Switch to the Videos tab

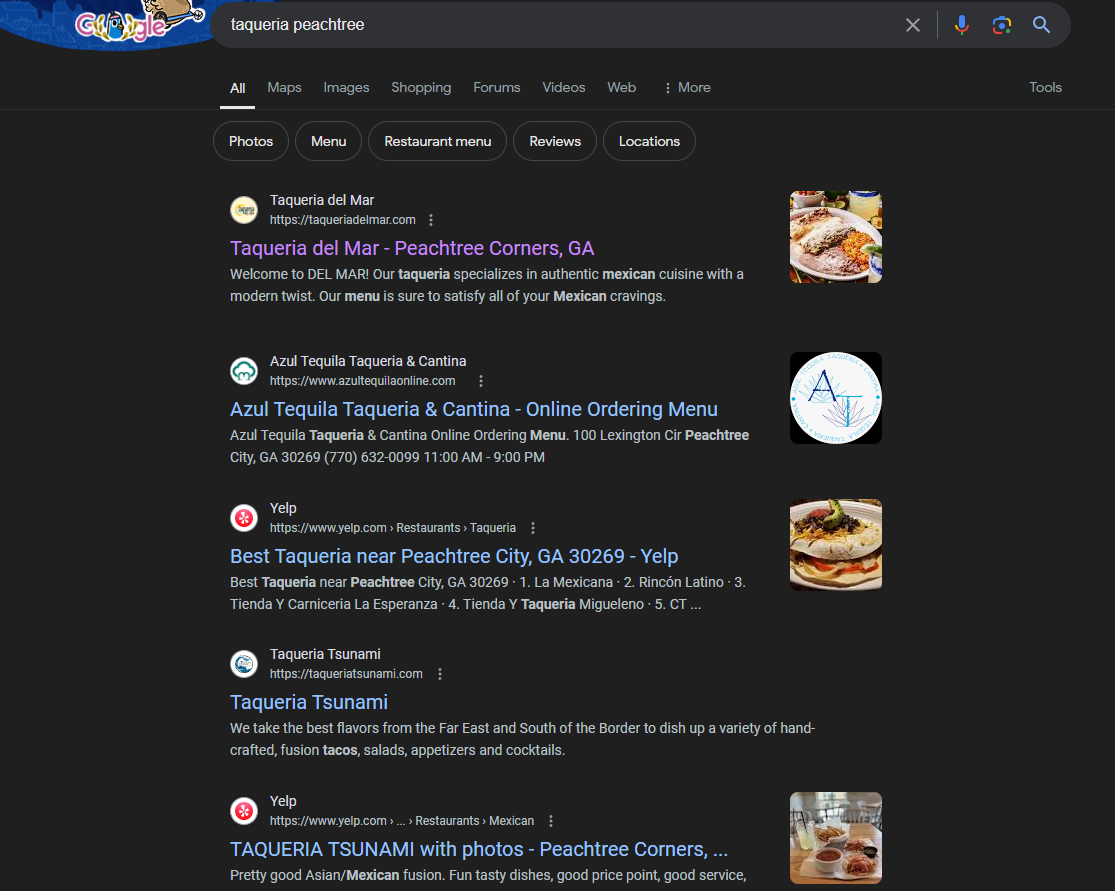[x=564, y=87]
